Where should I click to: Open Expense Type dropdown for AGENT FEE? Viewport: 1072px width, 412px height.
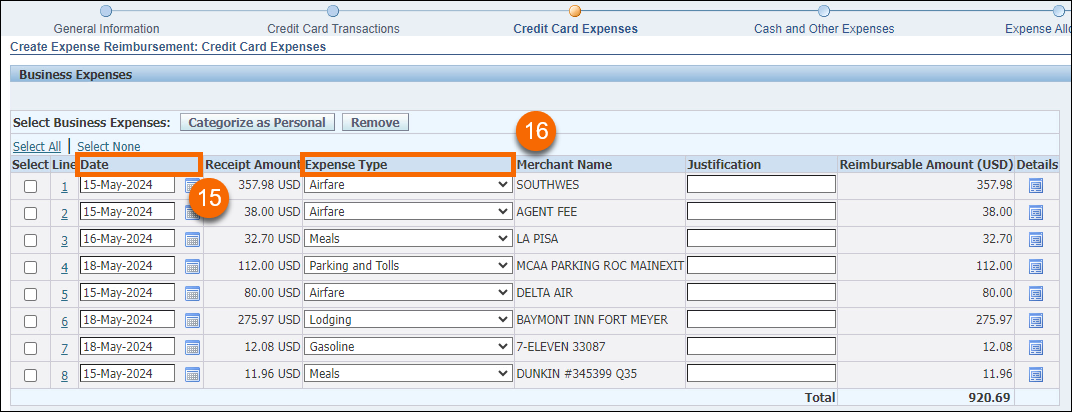pyautogui.click(x=408, y=212)
